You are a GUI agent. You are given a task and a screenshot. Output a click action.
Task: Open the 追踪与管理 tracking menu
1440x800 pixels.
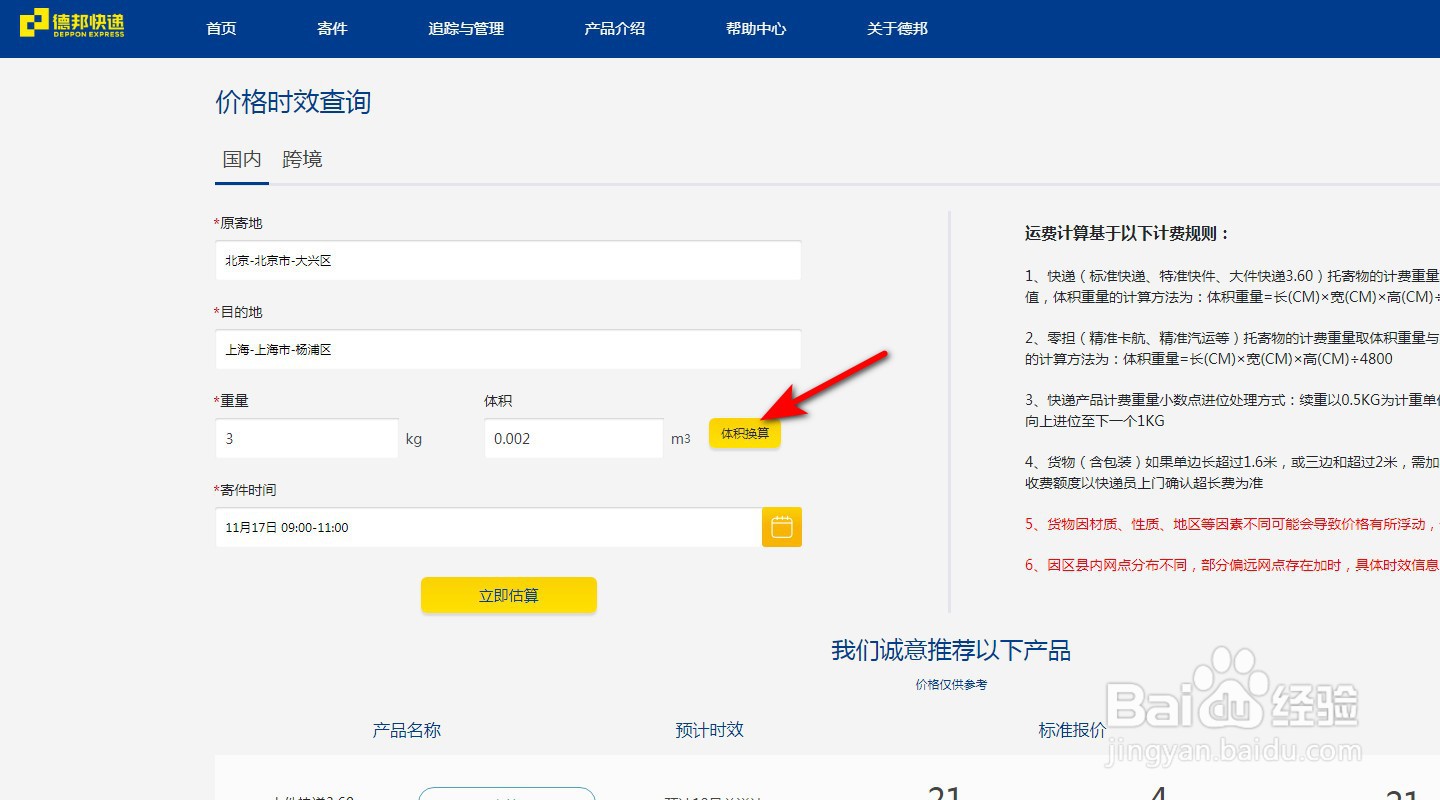point(466,29)
